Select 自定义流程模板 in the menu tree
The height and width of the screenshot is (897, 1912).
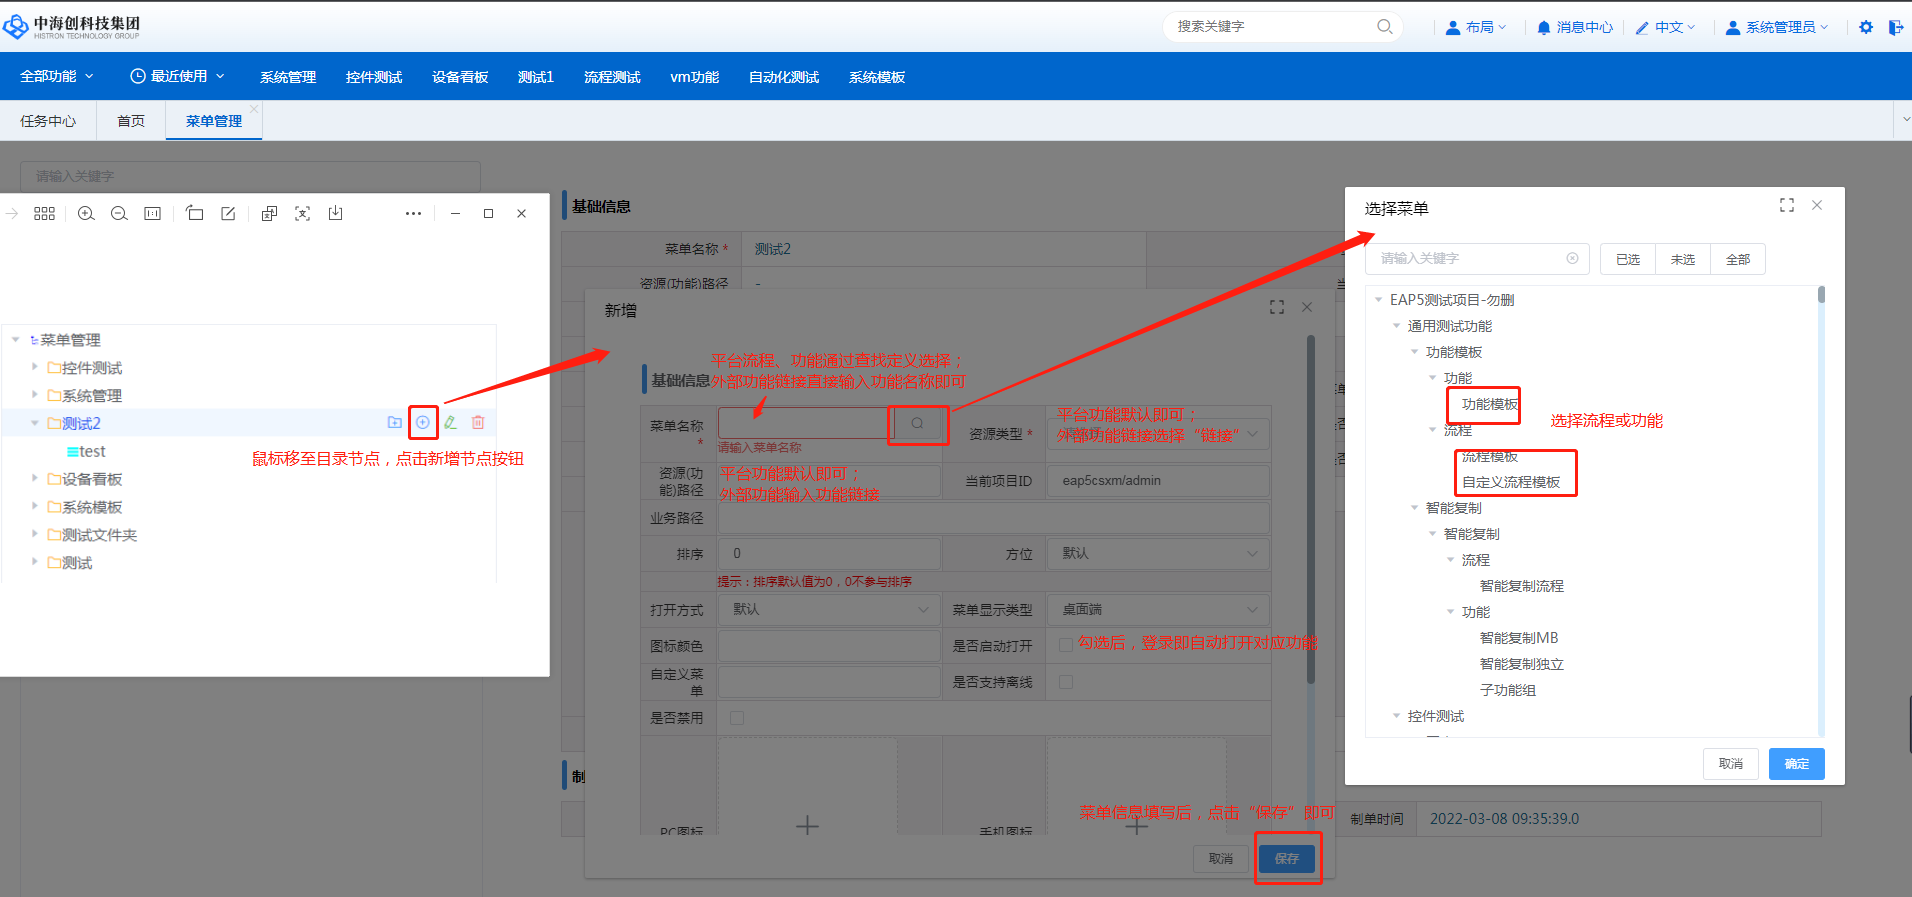click(1510, 482)
